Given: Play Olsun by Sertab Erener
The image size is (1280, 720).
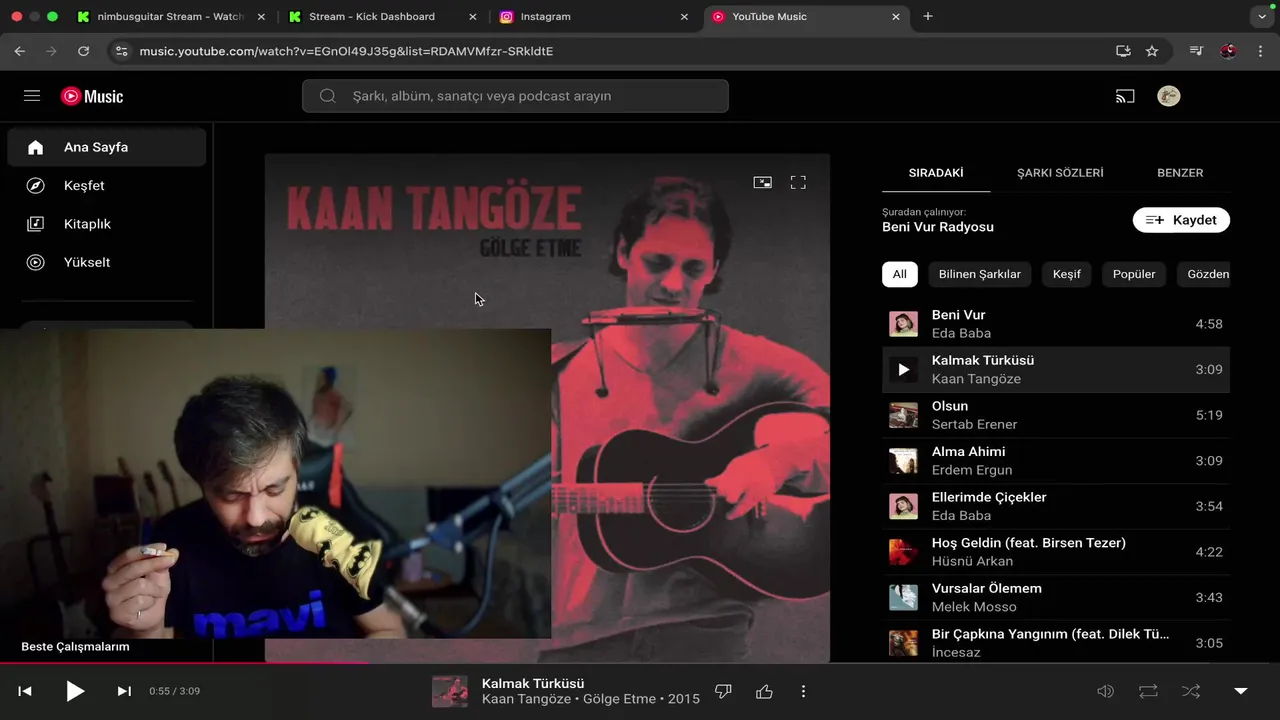Looking at the screenshot, I should click(x=1056, y=415).
